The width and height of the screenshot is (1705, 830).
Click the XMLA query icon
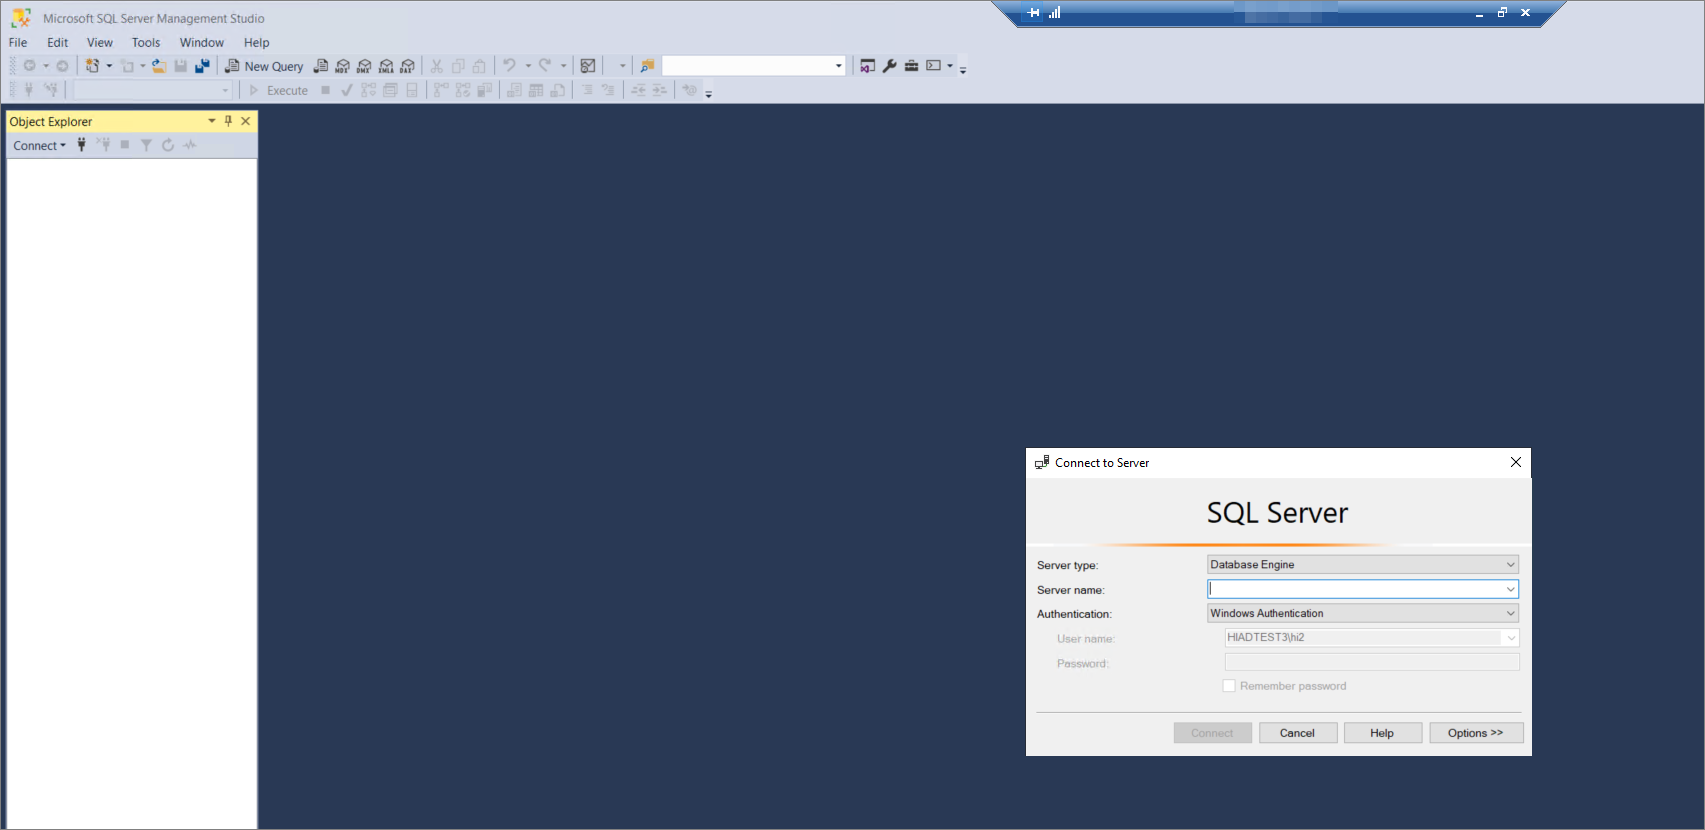(x=386, y=66)
